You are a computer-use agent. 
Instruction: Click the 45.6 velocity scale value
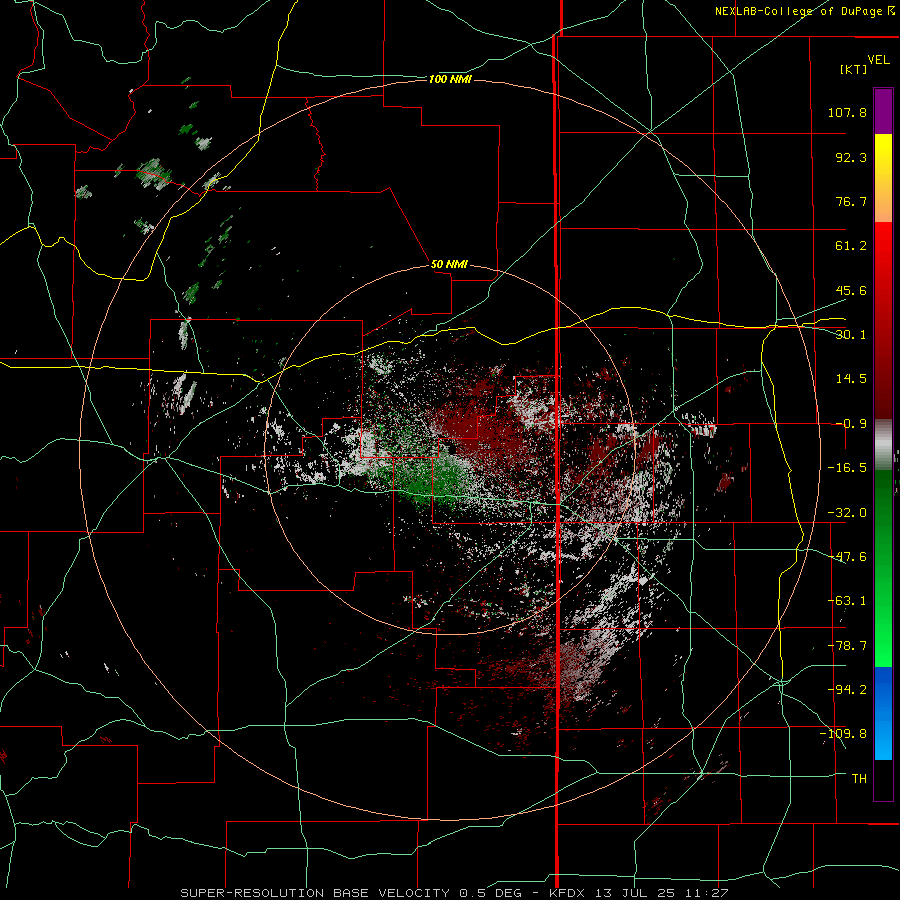pos(851,290)
